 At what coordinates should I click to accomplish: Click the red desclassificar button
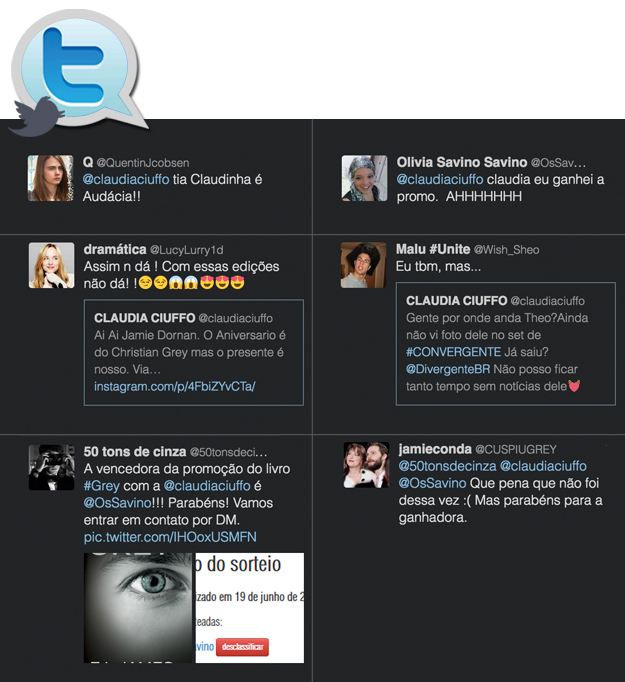click(x=242, y=647)
